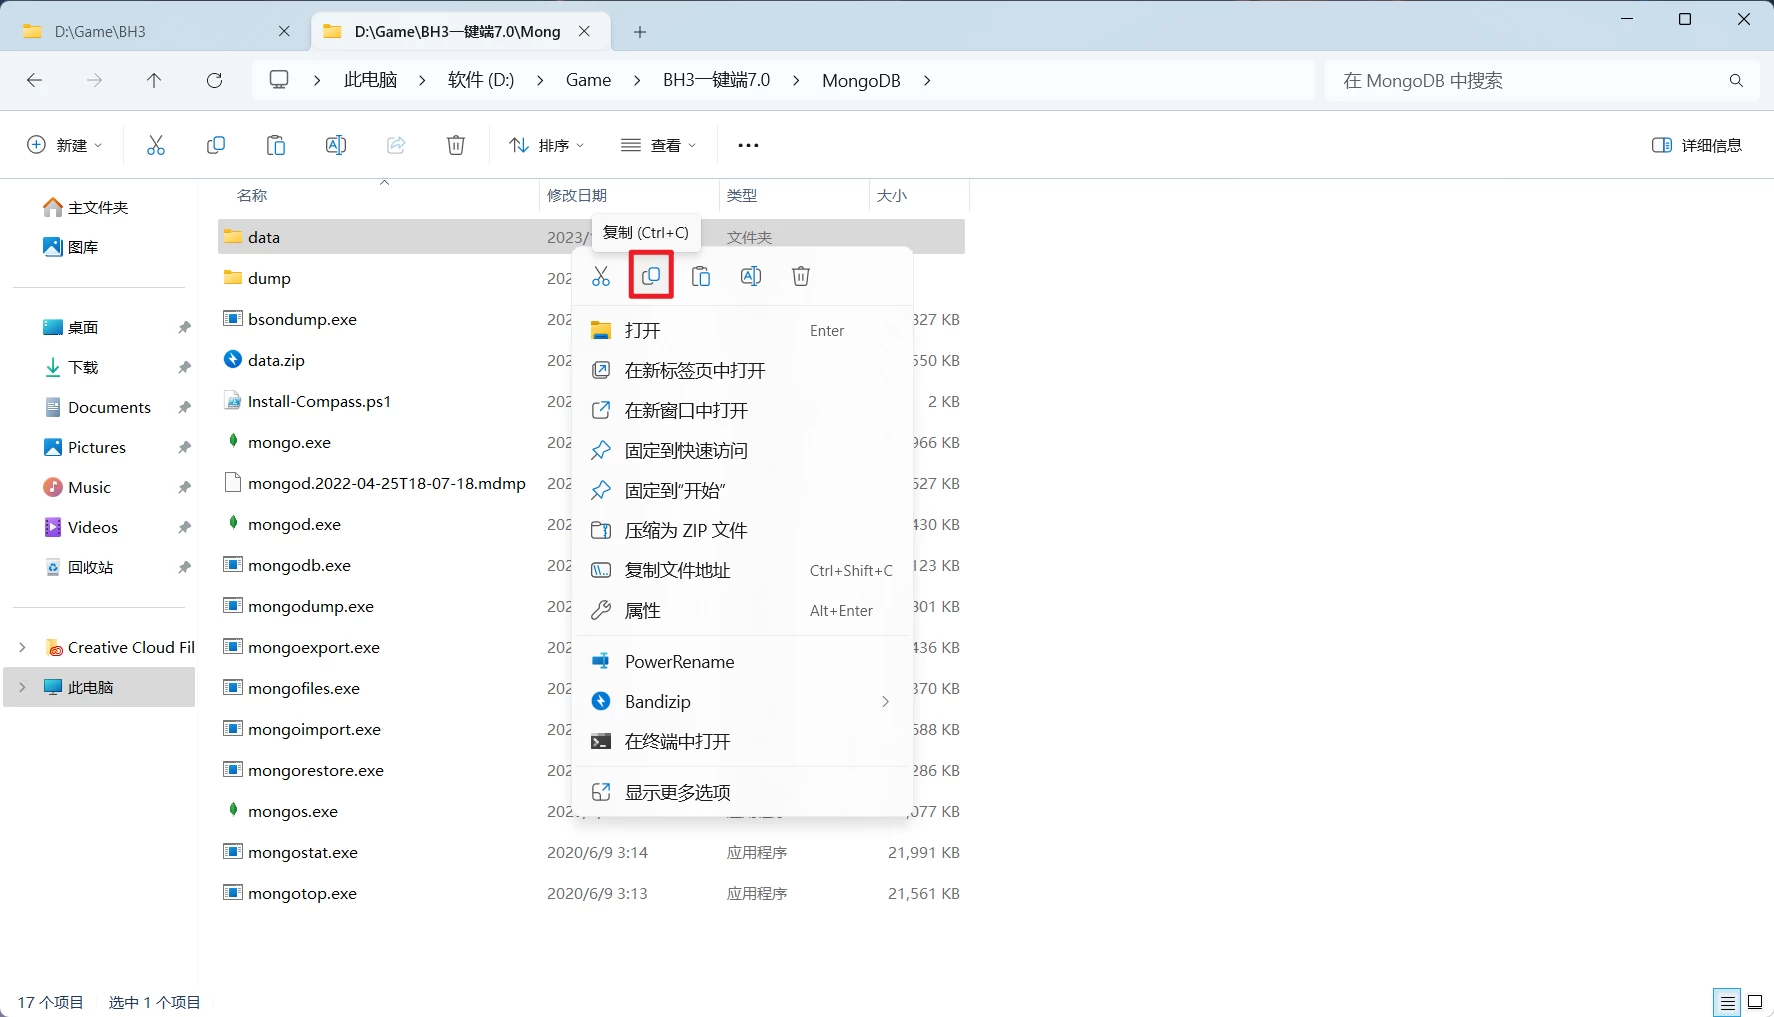
Task: Click the Delete icon in the context menu
Action: (x=800, y=276)
